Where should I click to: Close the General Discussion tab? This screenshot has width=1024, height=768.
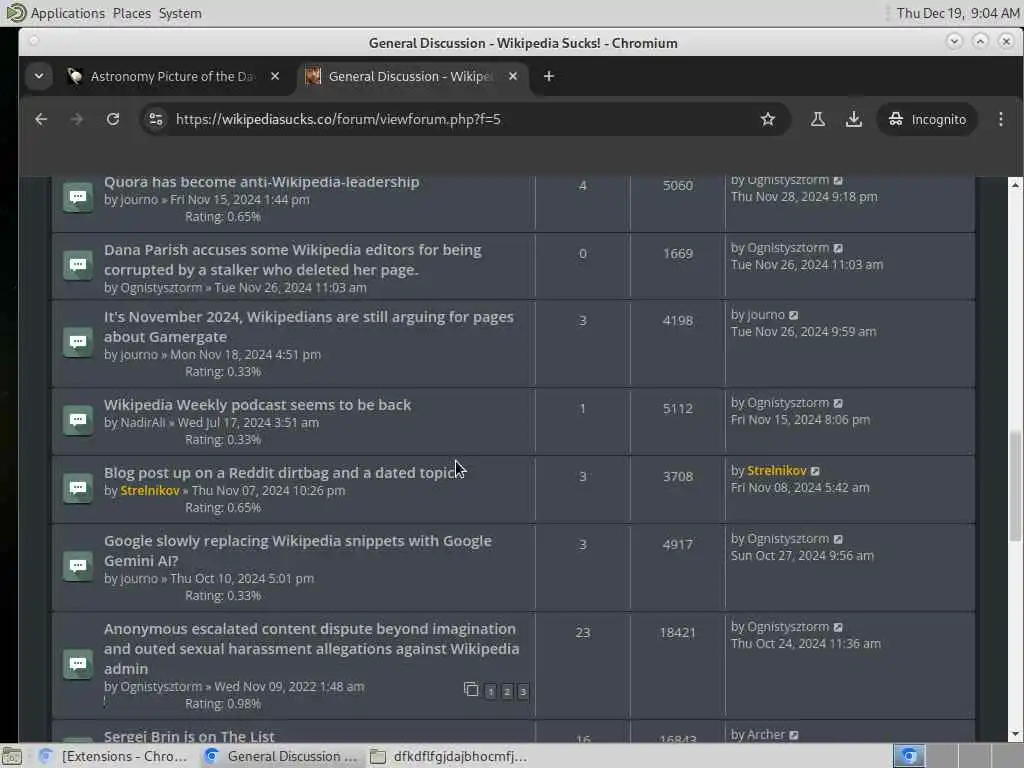pyautogui.click(x=513, y=76)
